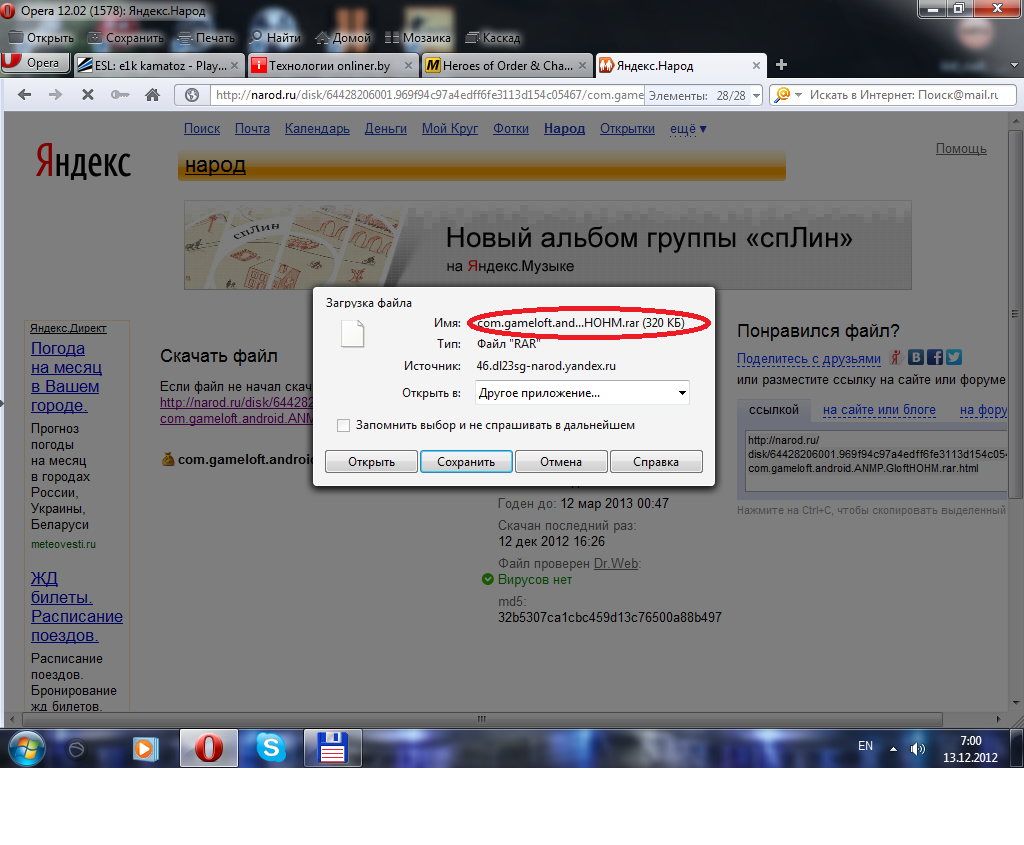This screenshot has height=845, width=1024.
Task: Close the Технологии onliner.by tab
Action: tap(408, 65)
